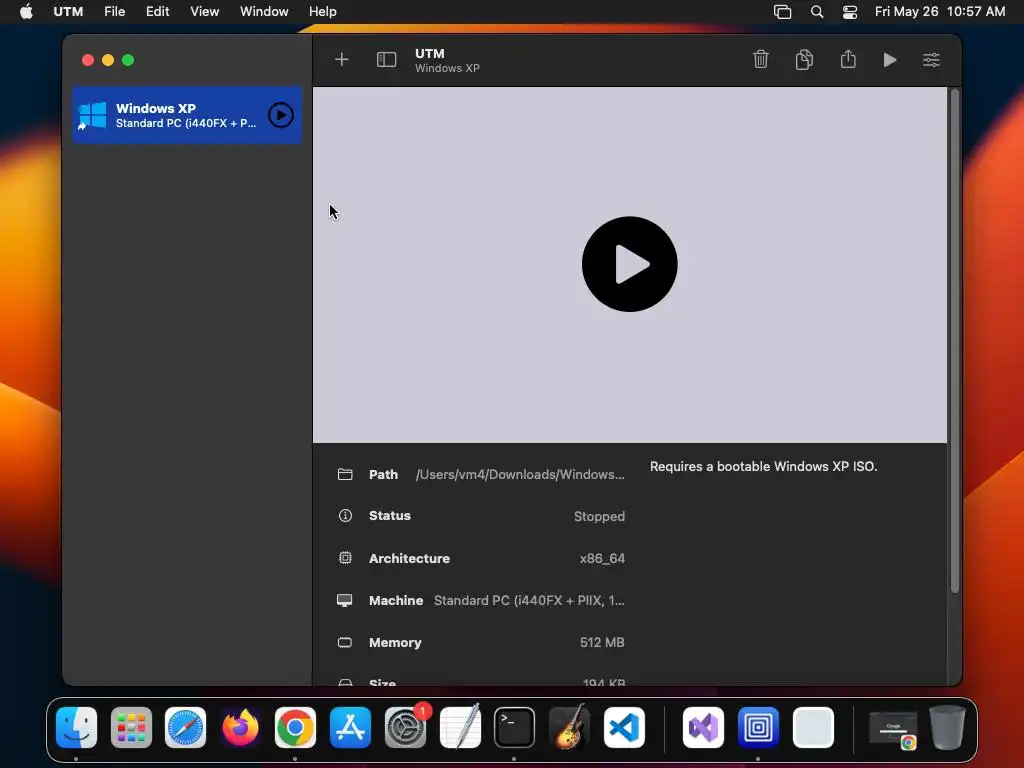1024x768 pixels.
Task: Select Windows XP entry in sidebar
Action: pos(187,115)
